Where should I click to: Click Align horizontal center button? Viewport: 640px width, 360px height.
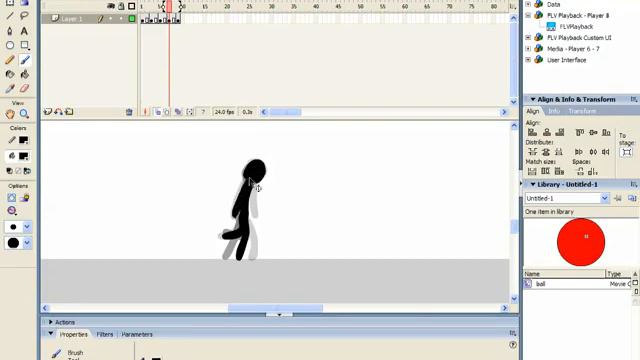pos(547,132)
